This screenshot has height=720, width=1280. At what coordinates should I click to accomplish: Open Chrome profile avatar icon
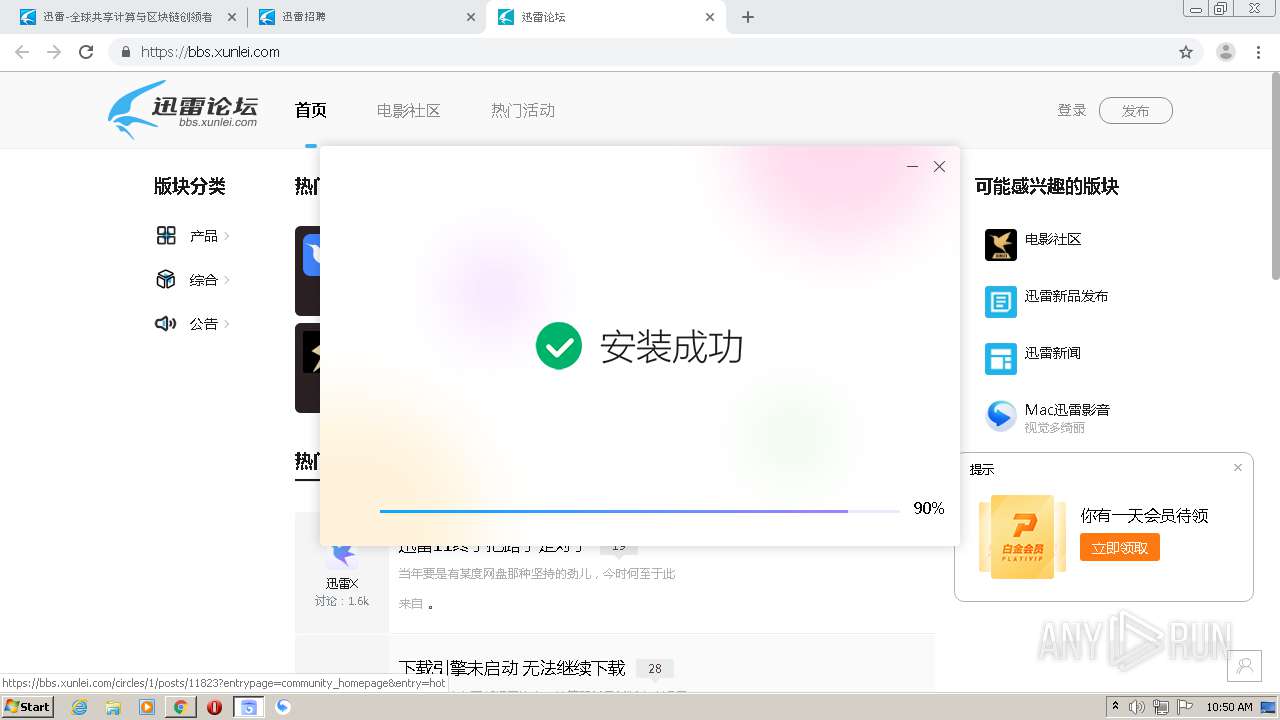pyautogui.click(x=1226, y=52)
